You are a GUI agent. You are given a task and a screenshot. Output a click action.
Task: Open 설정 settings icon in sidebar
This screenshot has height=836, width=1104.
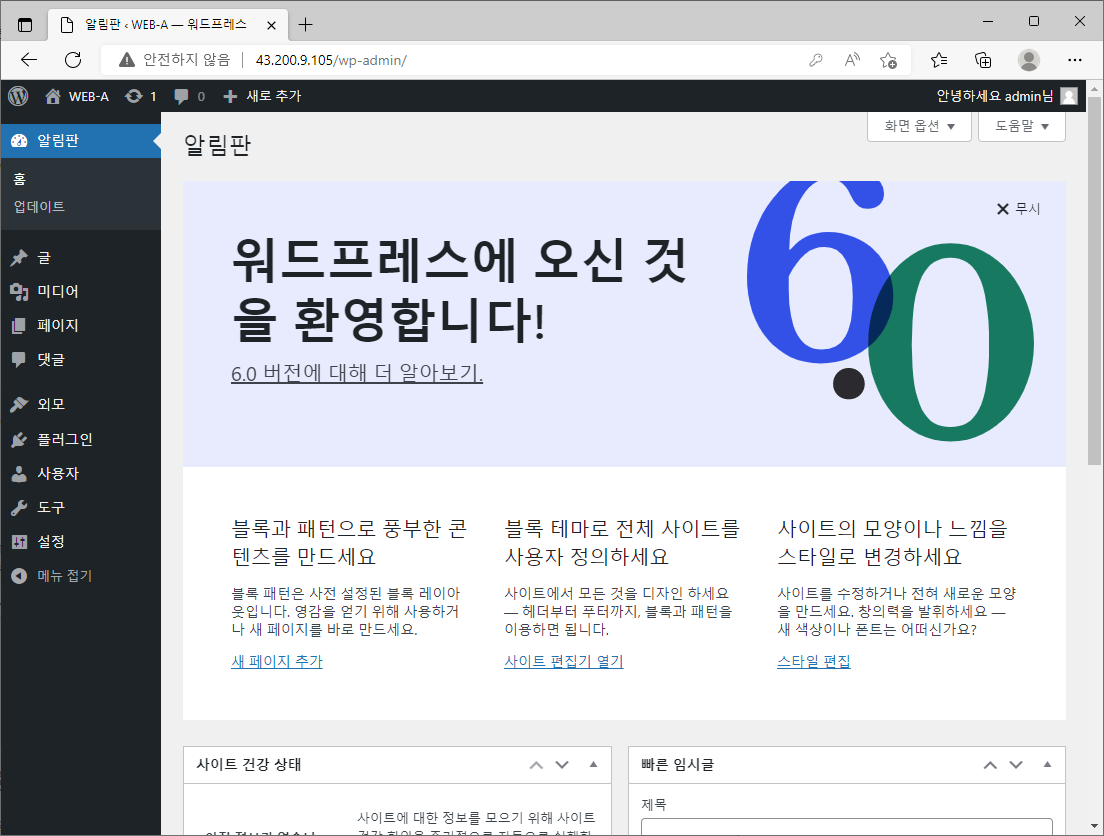19,542
